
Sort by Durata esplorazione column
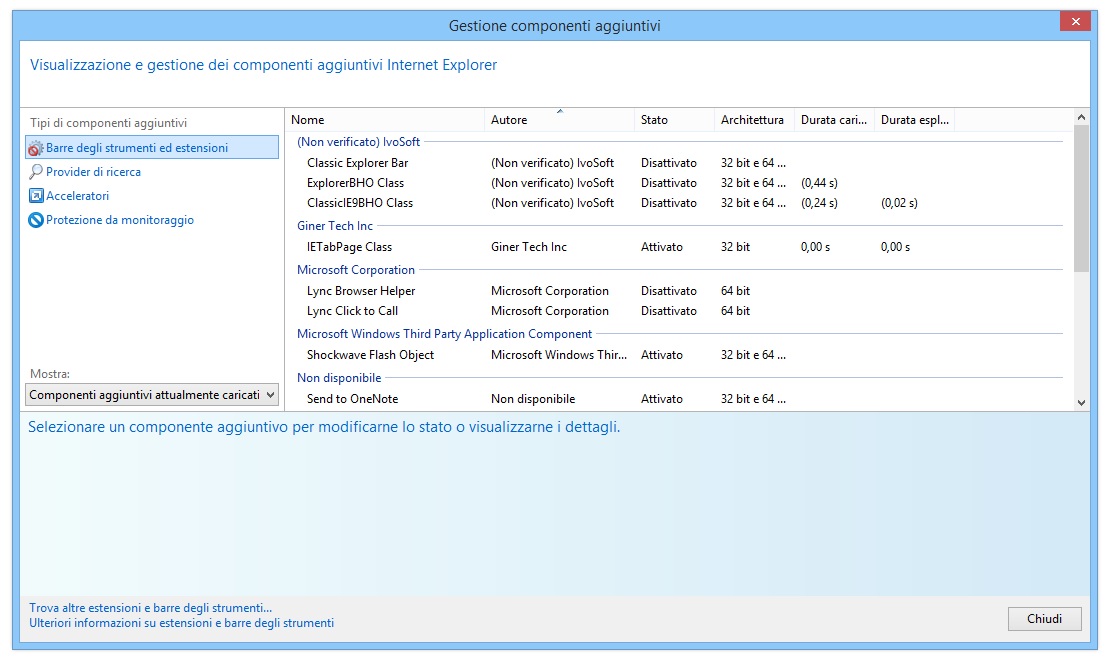(x=914, y=120)
